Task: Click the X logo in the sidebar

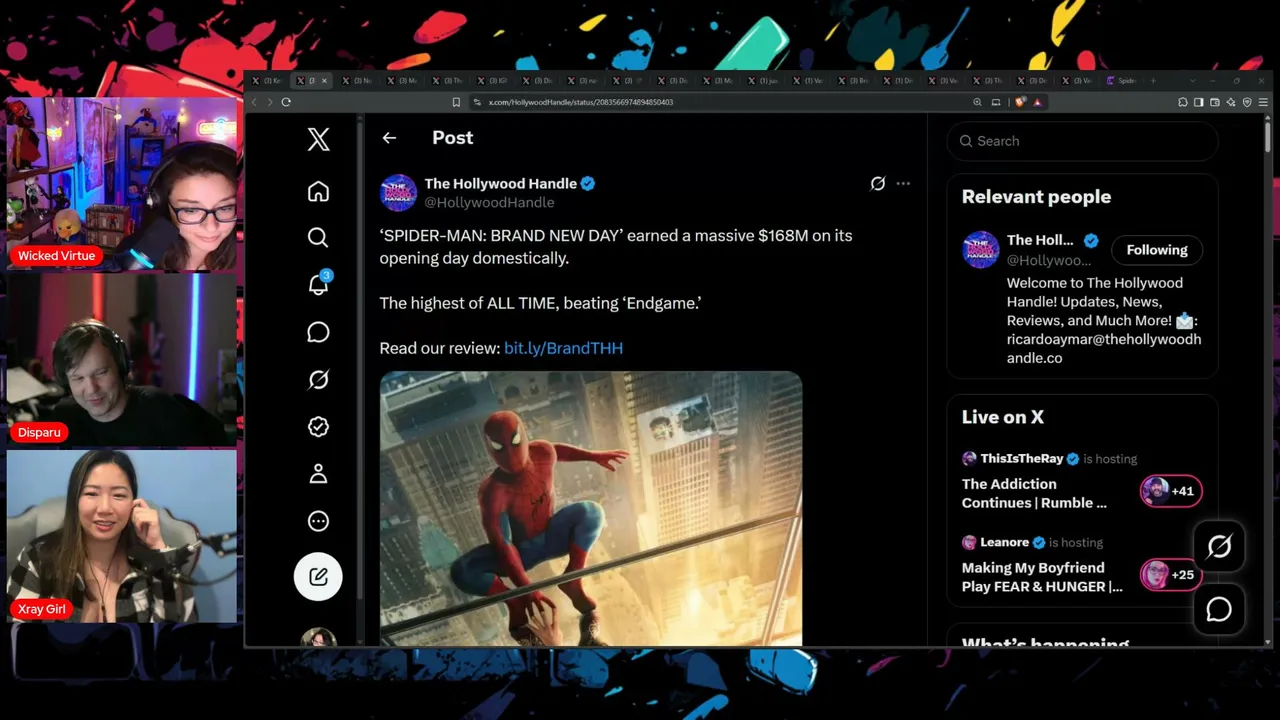Action: pyautogui.click(x=318, y=139)
